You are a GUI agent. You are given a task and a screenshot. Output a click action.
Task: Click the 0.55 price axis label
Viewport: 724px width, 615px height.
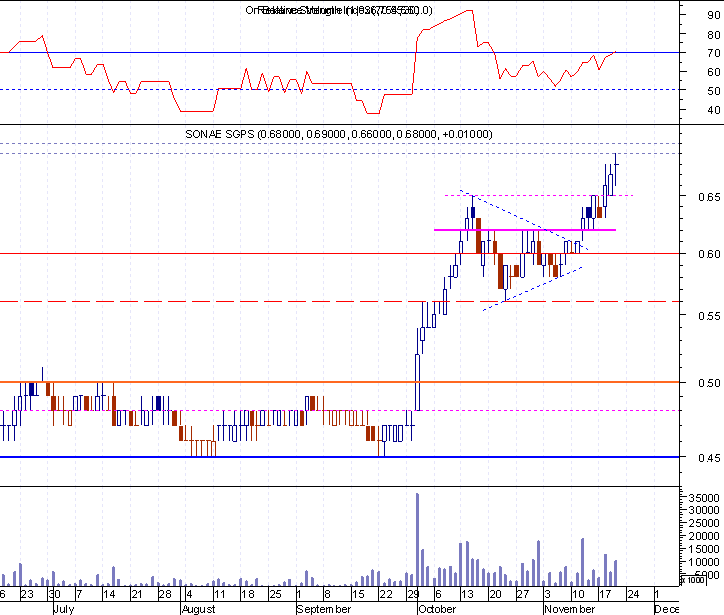[709, 316]
